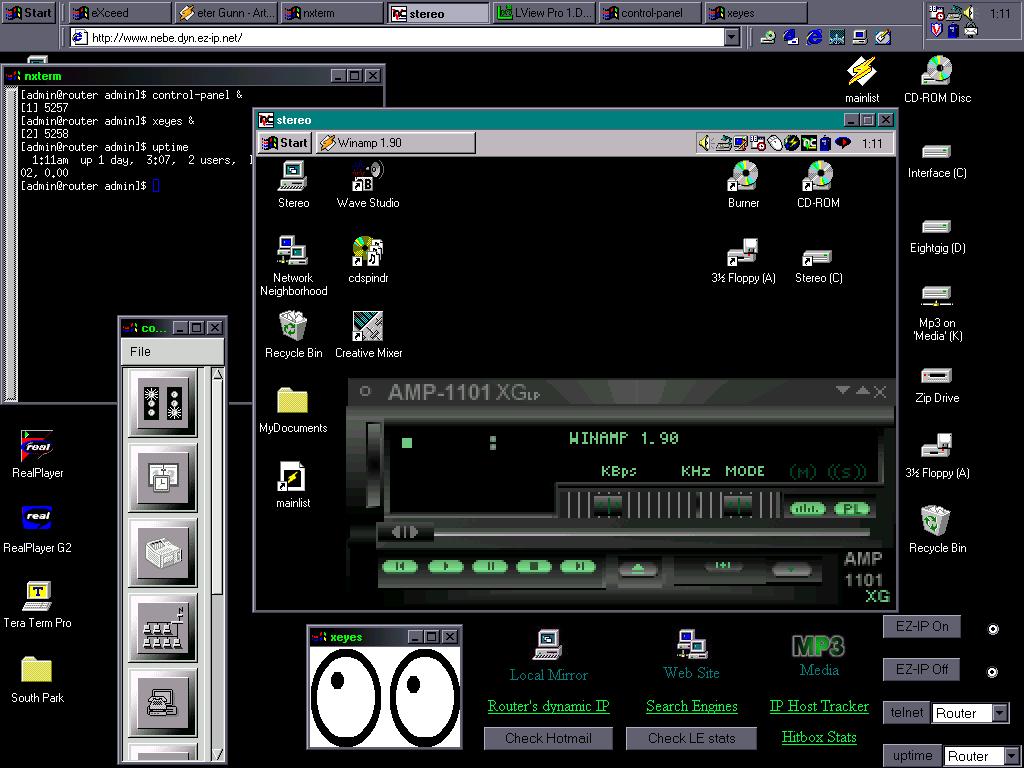Select the radio button beside EZ-IP Off
The width and height of the screenshot is (1024, 768).
coord(993,672)
